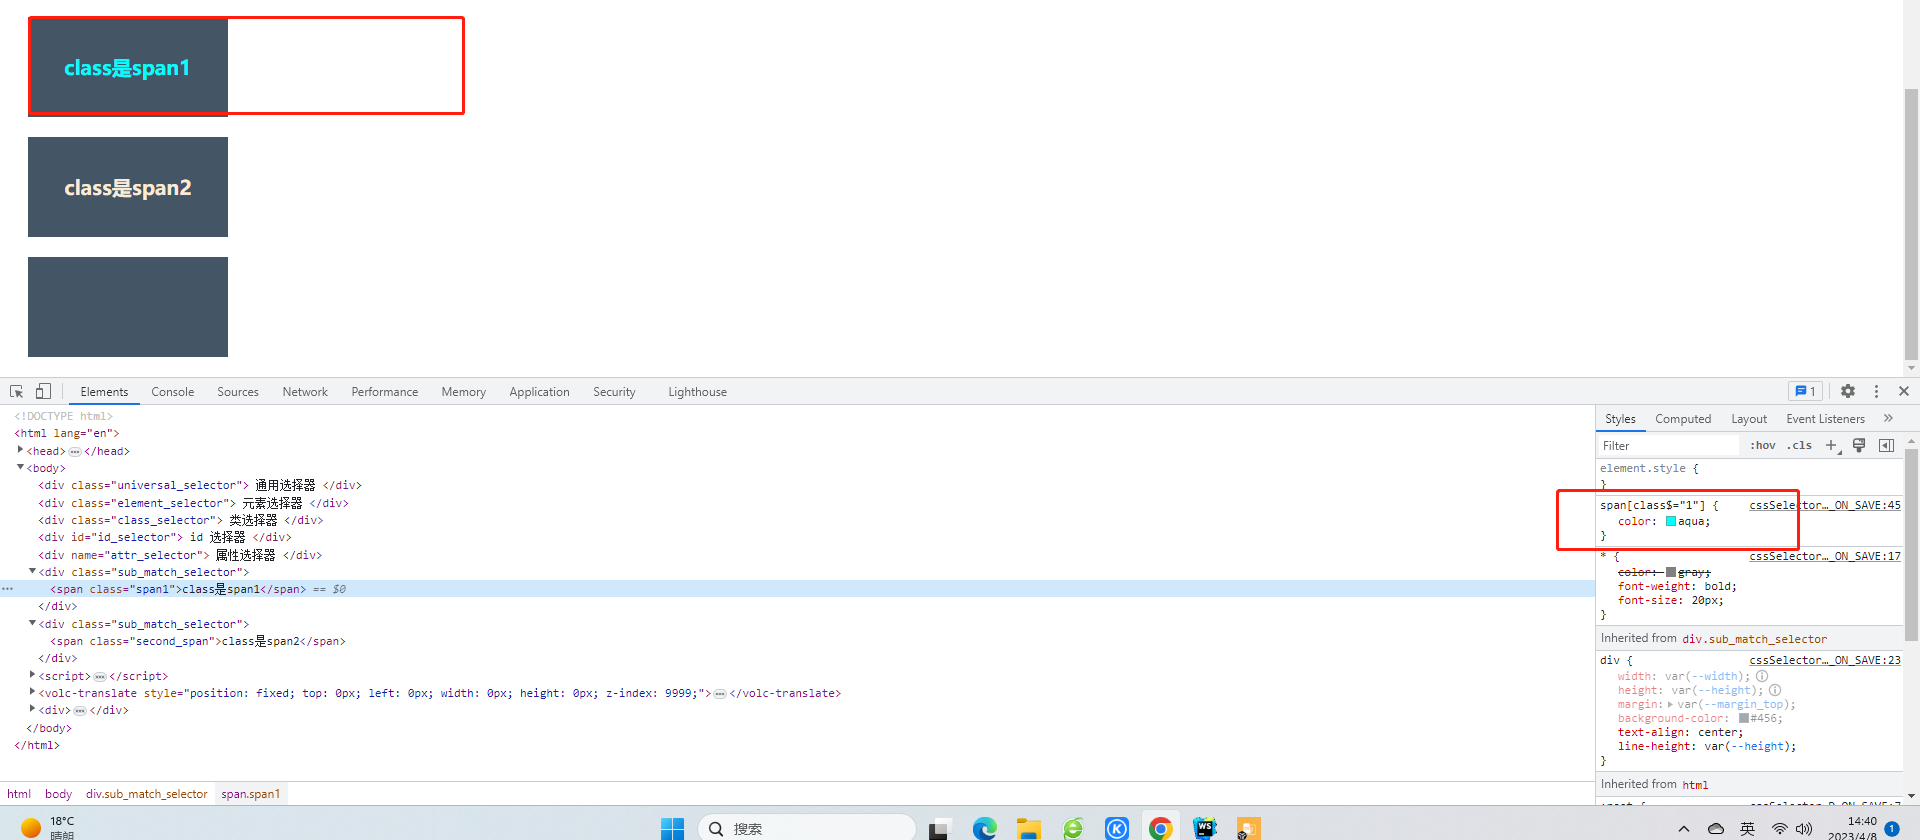The width and height of the screenshot is (1920, 840).
Task: Open DevTools settings gear
Action: (x=1848, y=391)
